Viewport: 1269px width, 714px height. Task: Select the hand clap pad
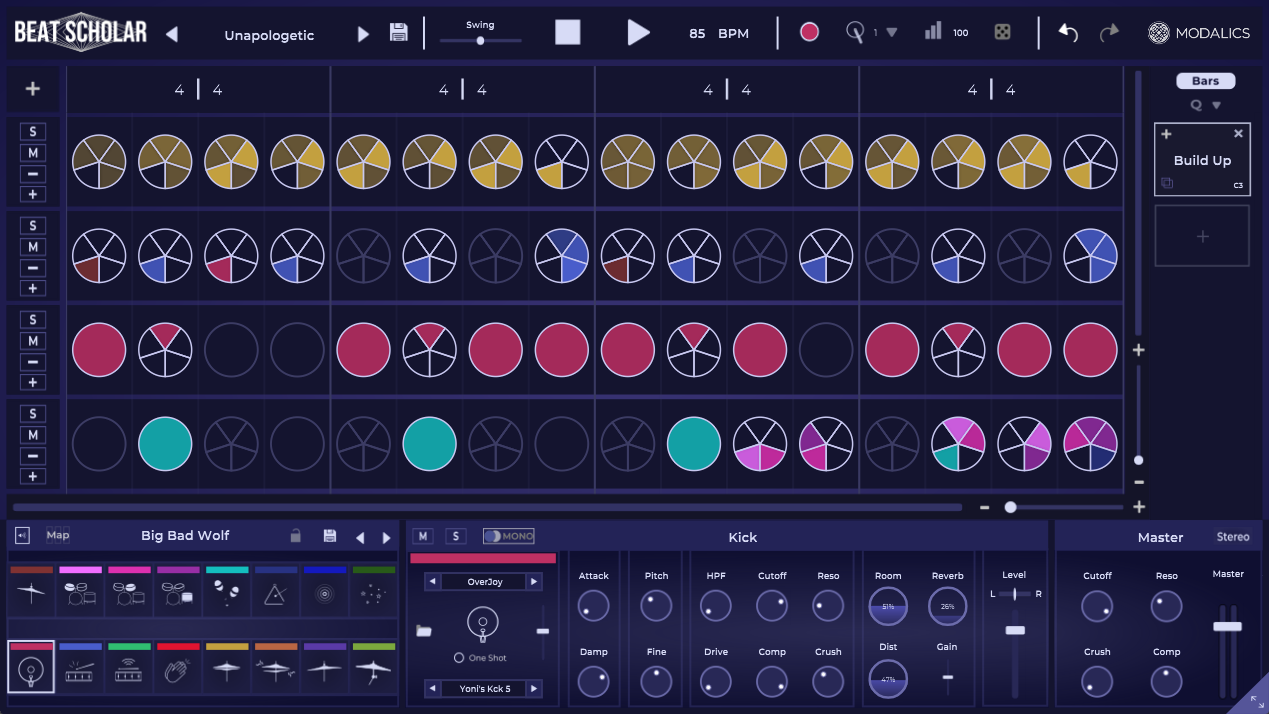click(x=177, y=668)
